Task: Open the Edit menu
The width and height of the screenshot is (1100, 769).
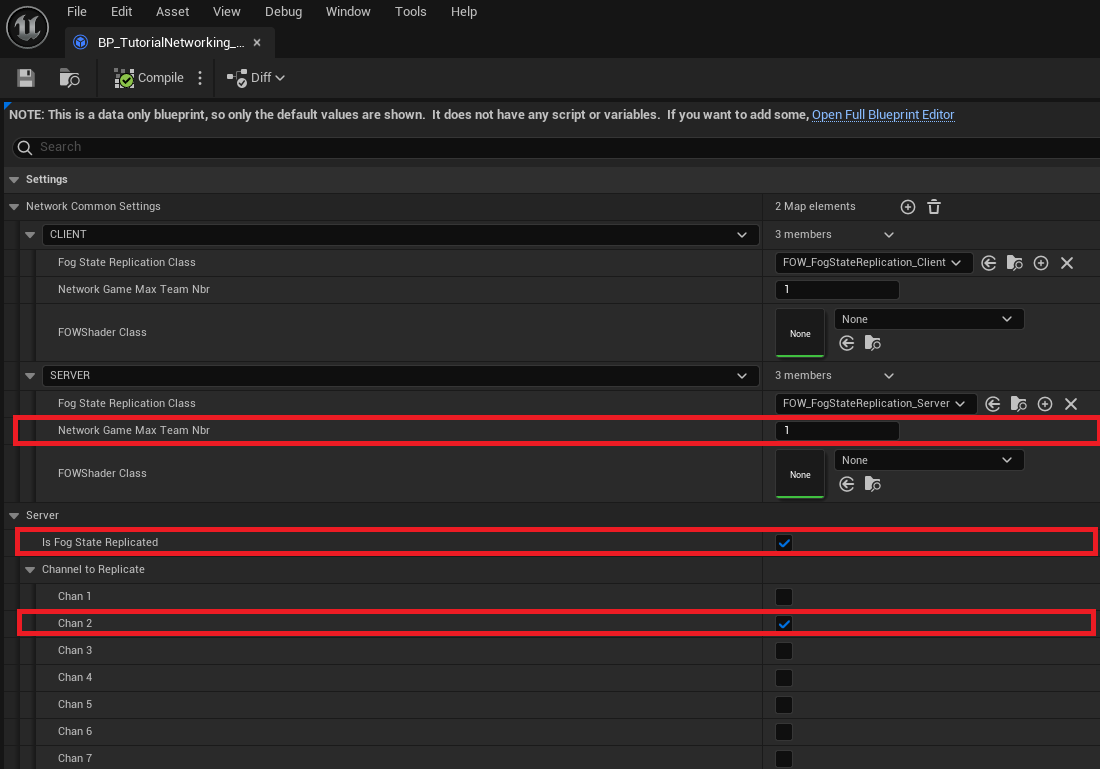Action: (121, 12)
